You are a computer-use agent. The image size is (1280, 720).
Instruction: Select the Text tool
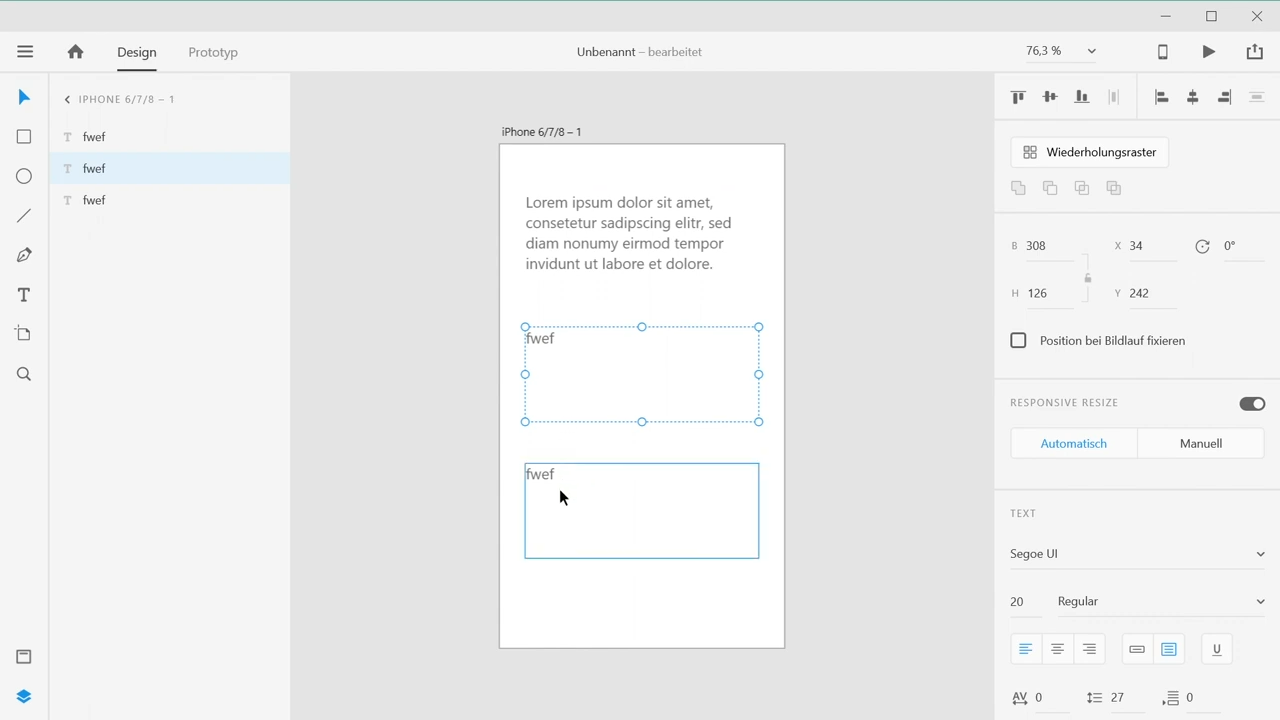(x=24, y=295)
